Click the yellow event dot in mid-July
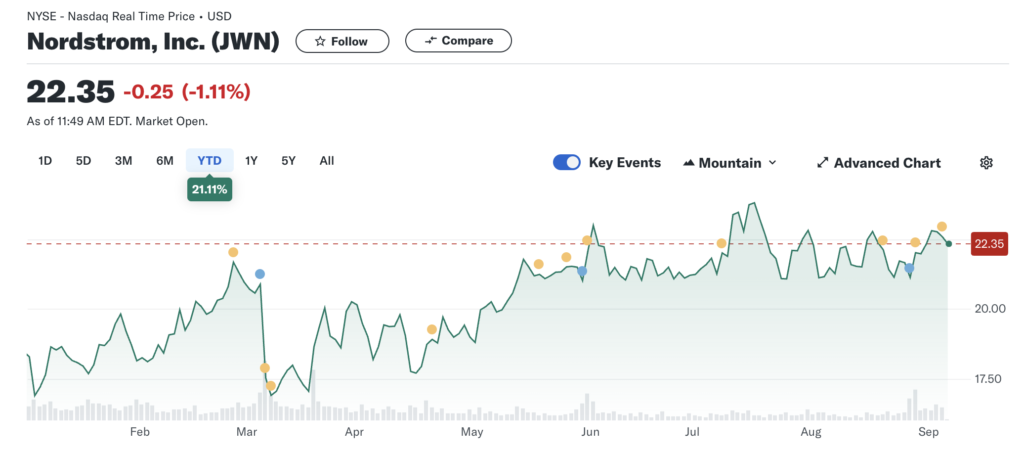 click(721, 244)
